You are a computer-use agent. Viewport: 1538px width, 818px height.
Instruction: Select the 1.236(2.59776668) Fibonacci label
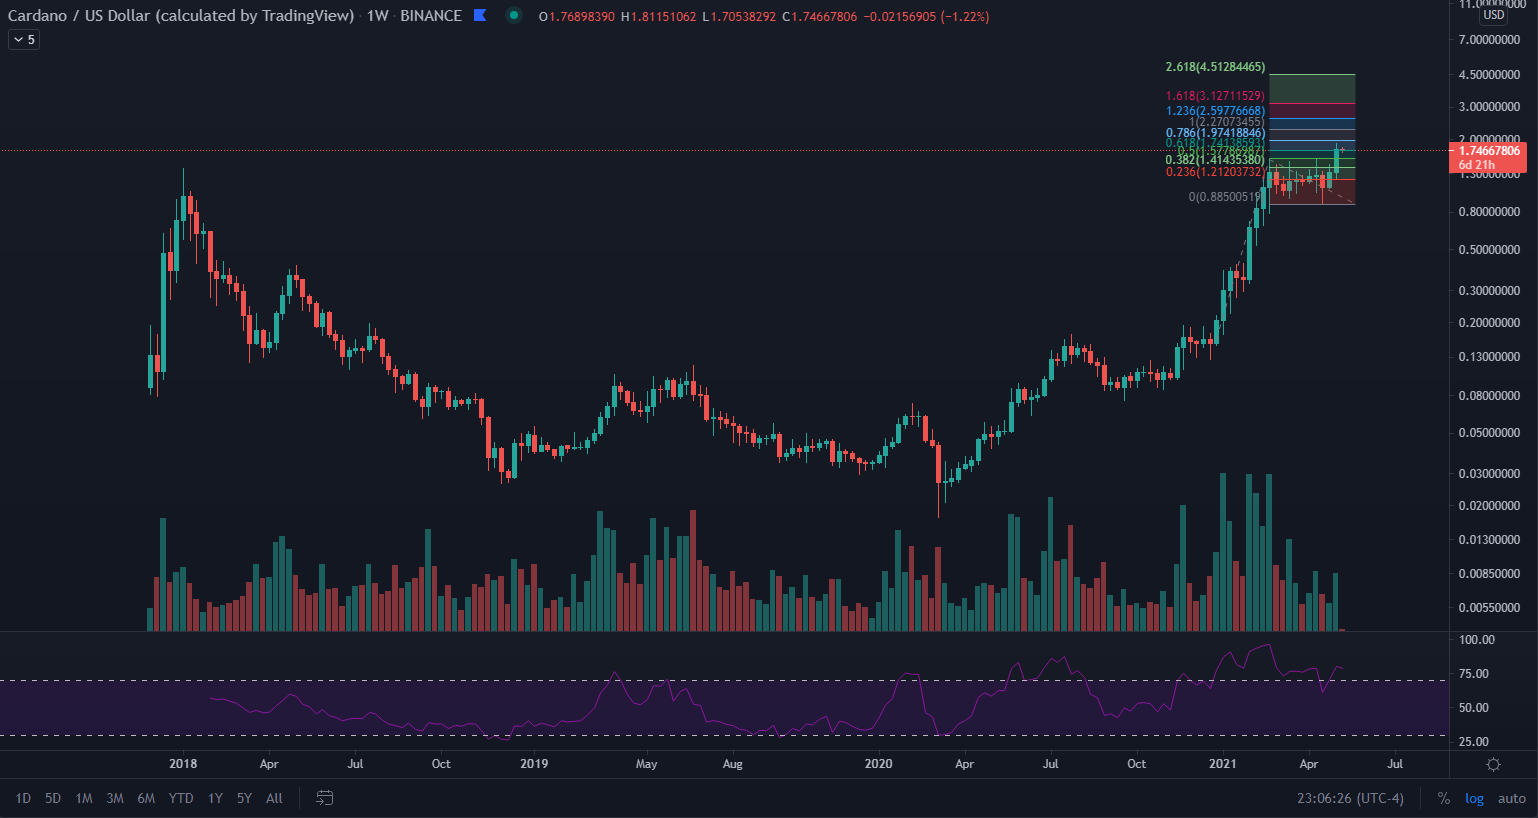(x=1215, y=111)
